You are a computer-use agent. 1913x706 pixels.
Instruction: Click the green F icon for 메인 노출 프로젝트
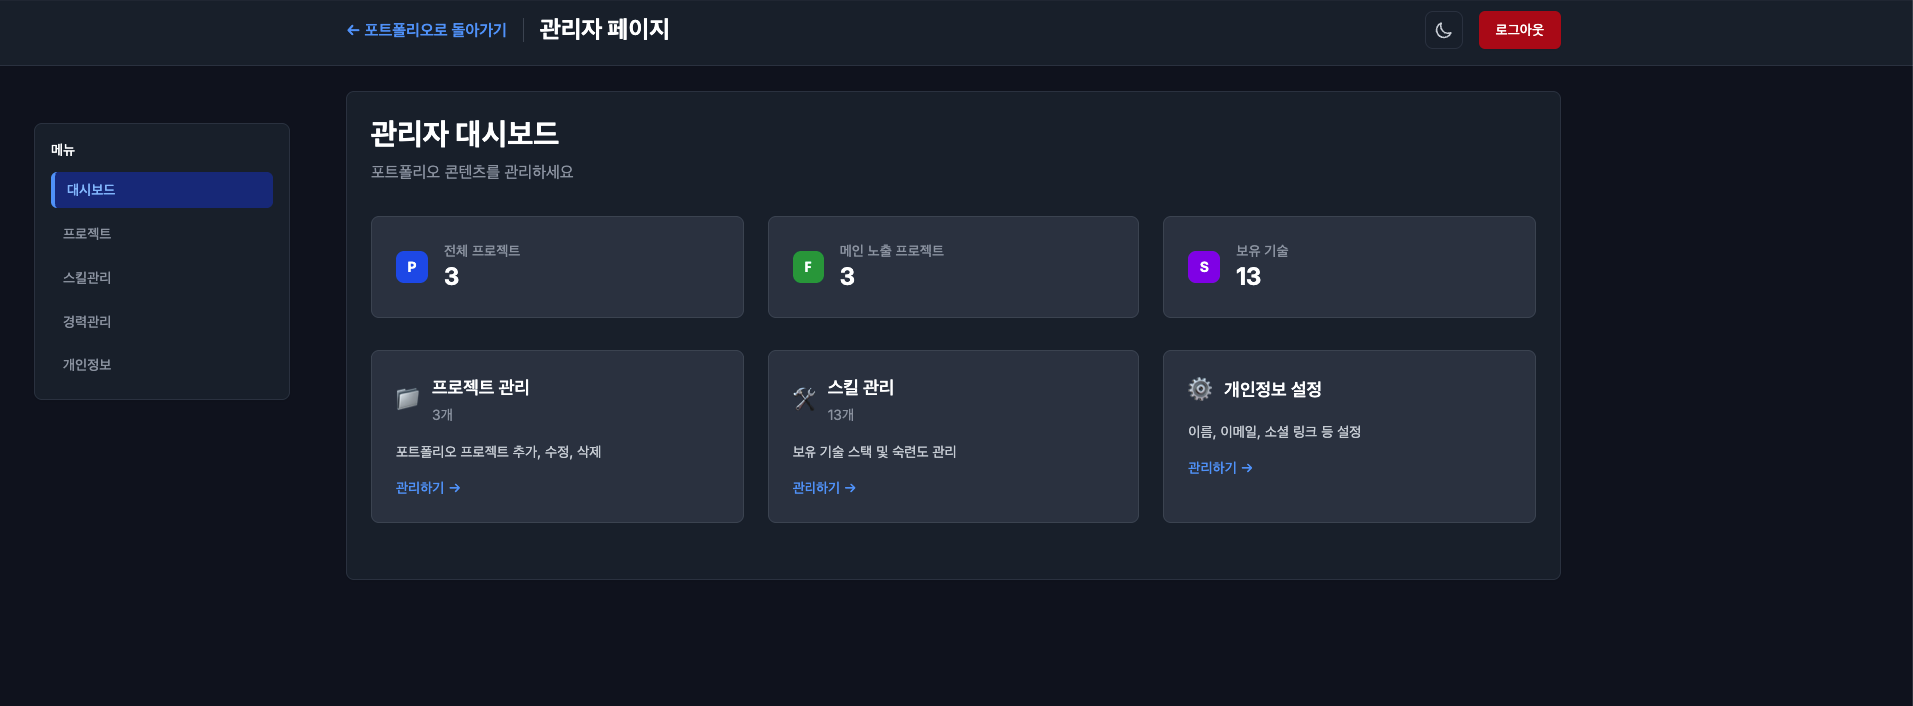808,267
